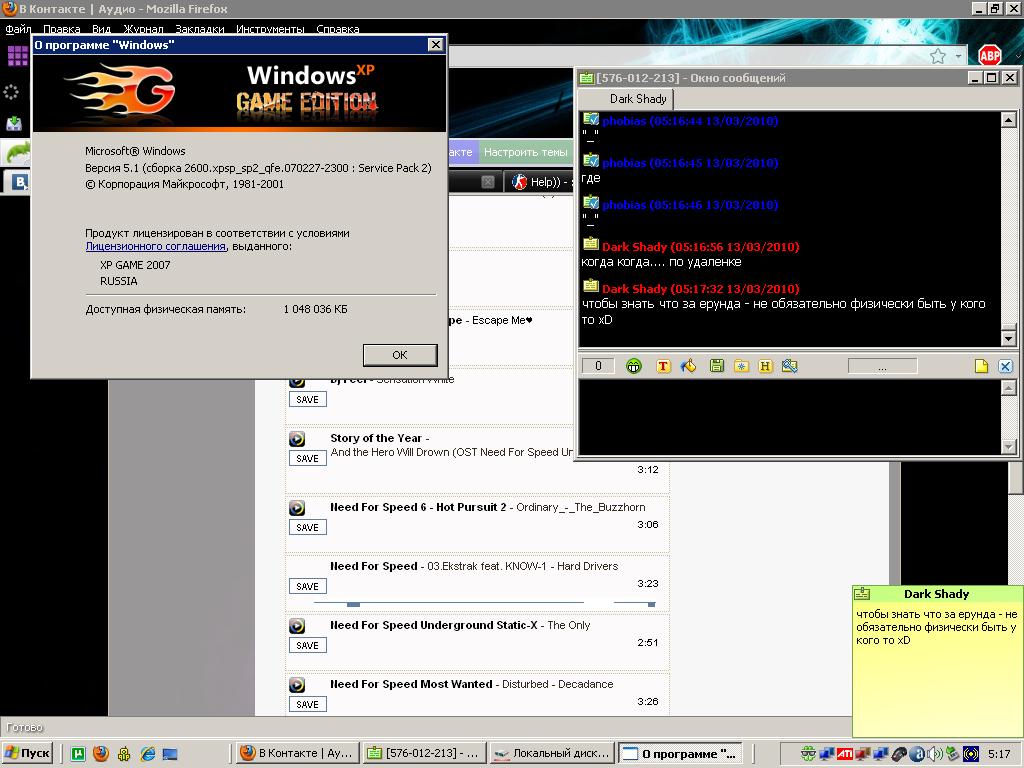1024x768 pixels.
Task: Click SAVE button below the Sensation White track
Action: click(x=308, y=400)
